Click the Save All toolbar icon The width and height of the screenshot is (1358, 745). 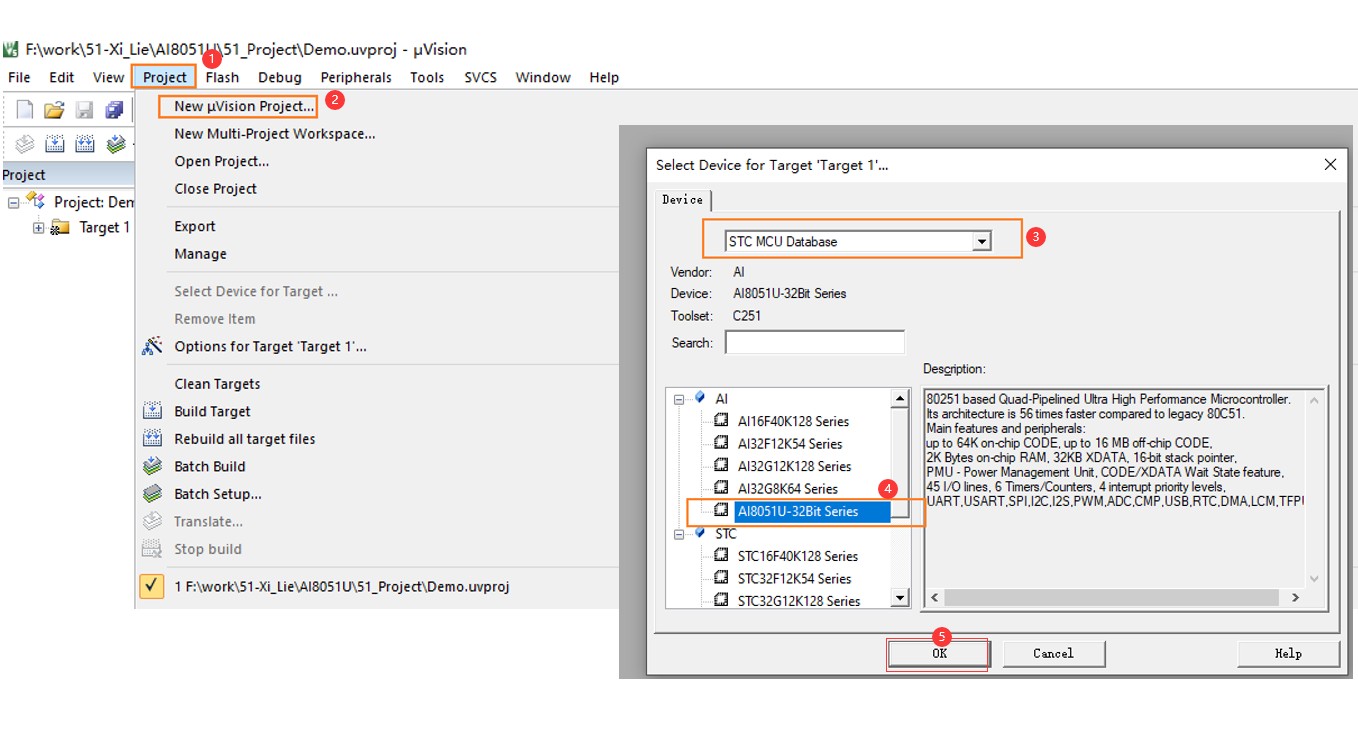115,109
